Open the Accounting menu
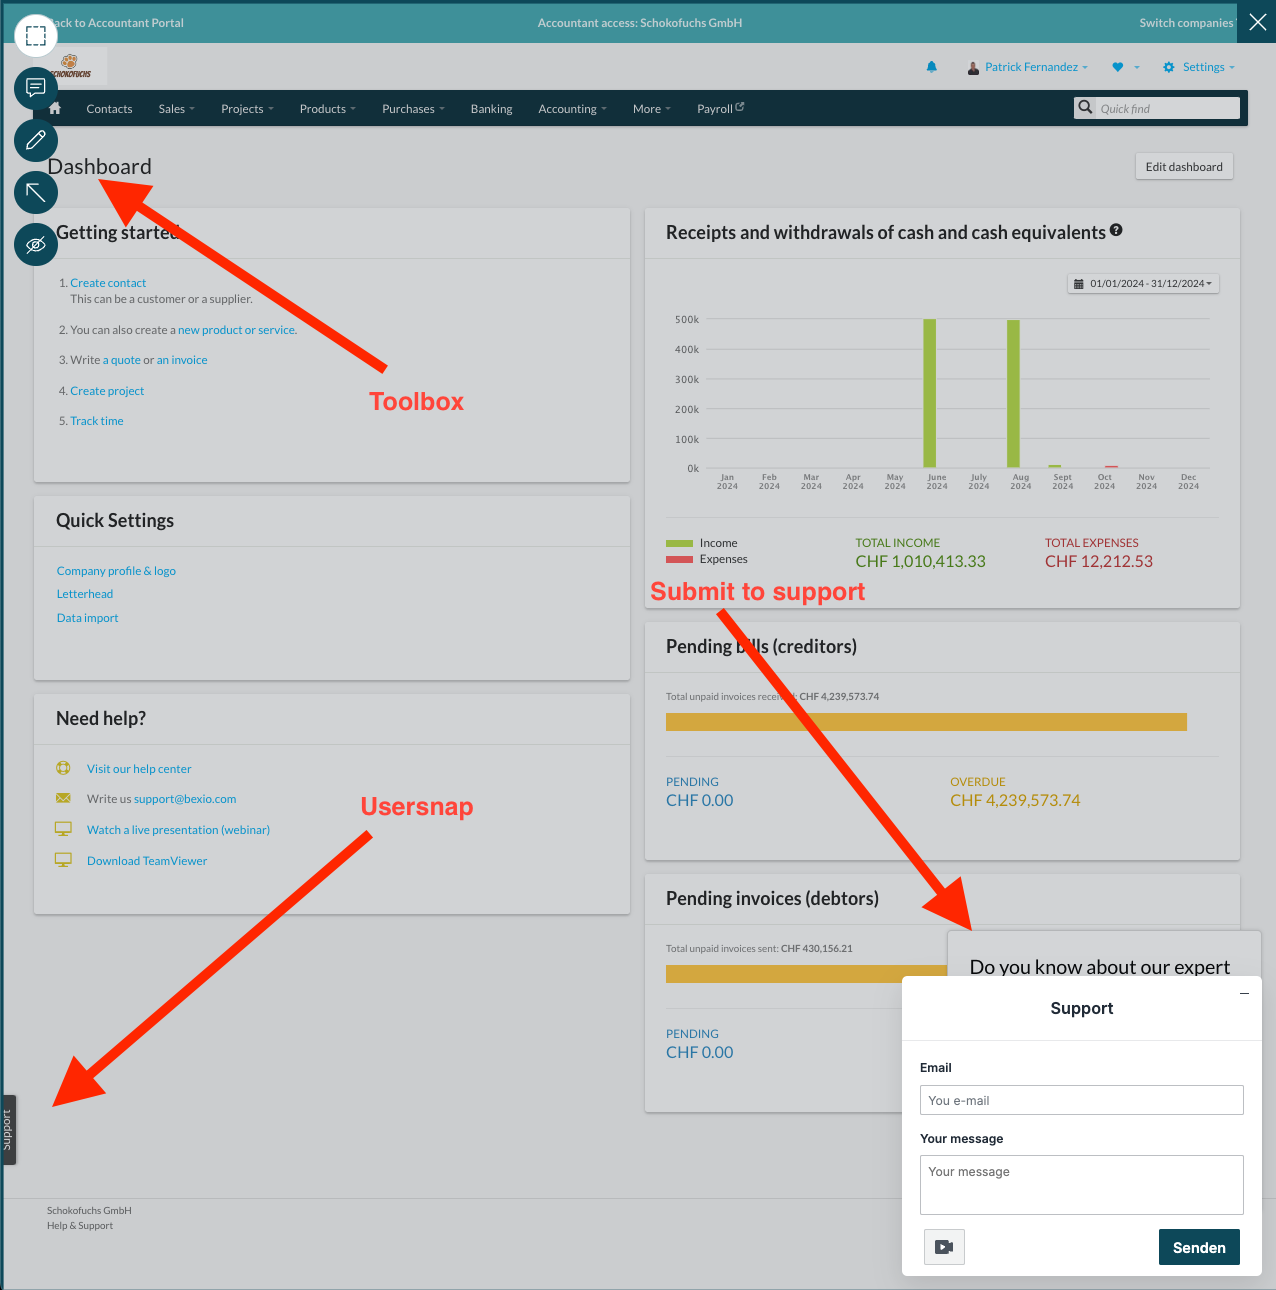Viewport: 1276px width, 1290px height. (x=572, y=109)
